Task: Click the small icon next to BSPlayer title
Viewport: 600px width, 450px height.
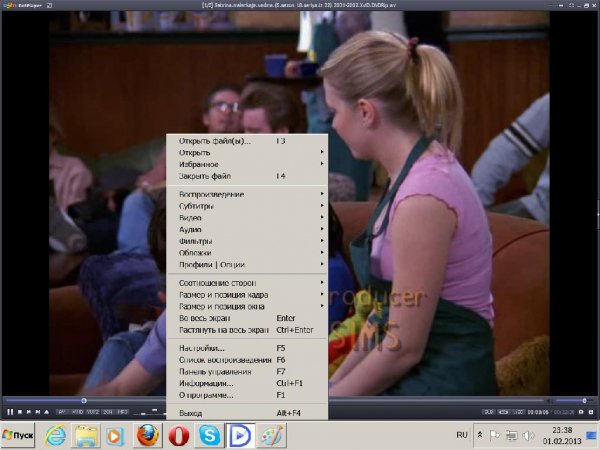Action: [50, 5]
